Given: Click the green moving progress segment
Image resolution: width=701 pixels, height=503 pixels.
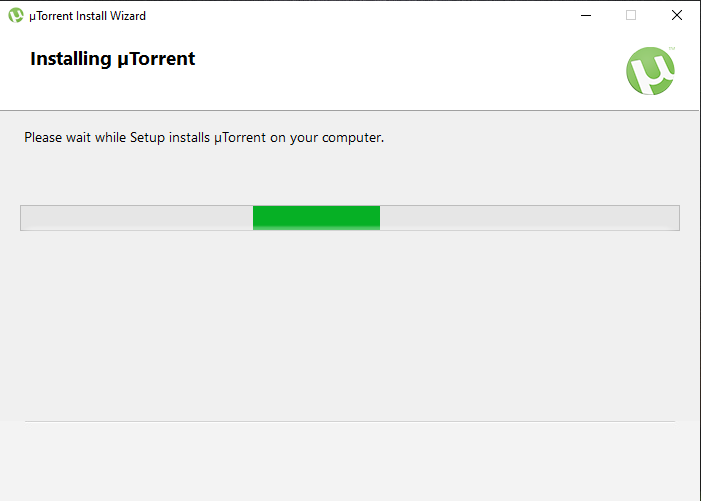Looking at the screenshot, I should click(316, 218).
